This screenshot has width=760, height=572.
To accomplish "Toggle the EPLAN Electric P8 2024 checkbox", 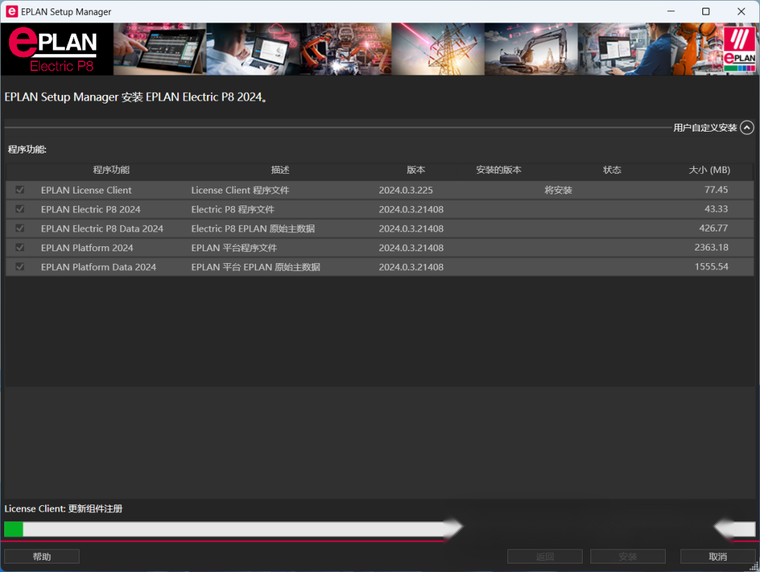I will coord(19,209).
